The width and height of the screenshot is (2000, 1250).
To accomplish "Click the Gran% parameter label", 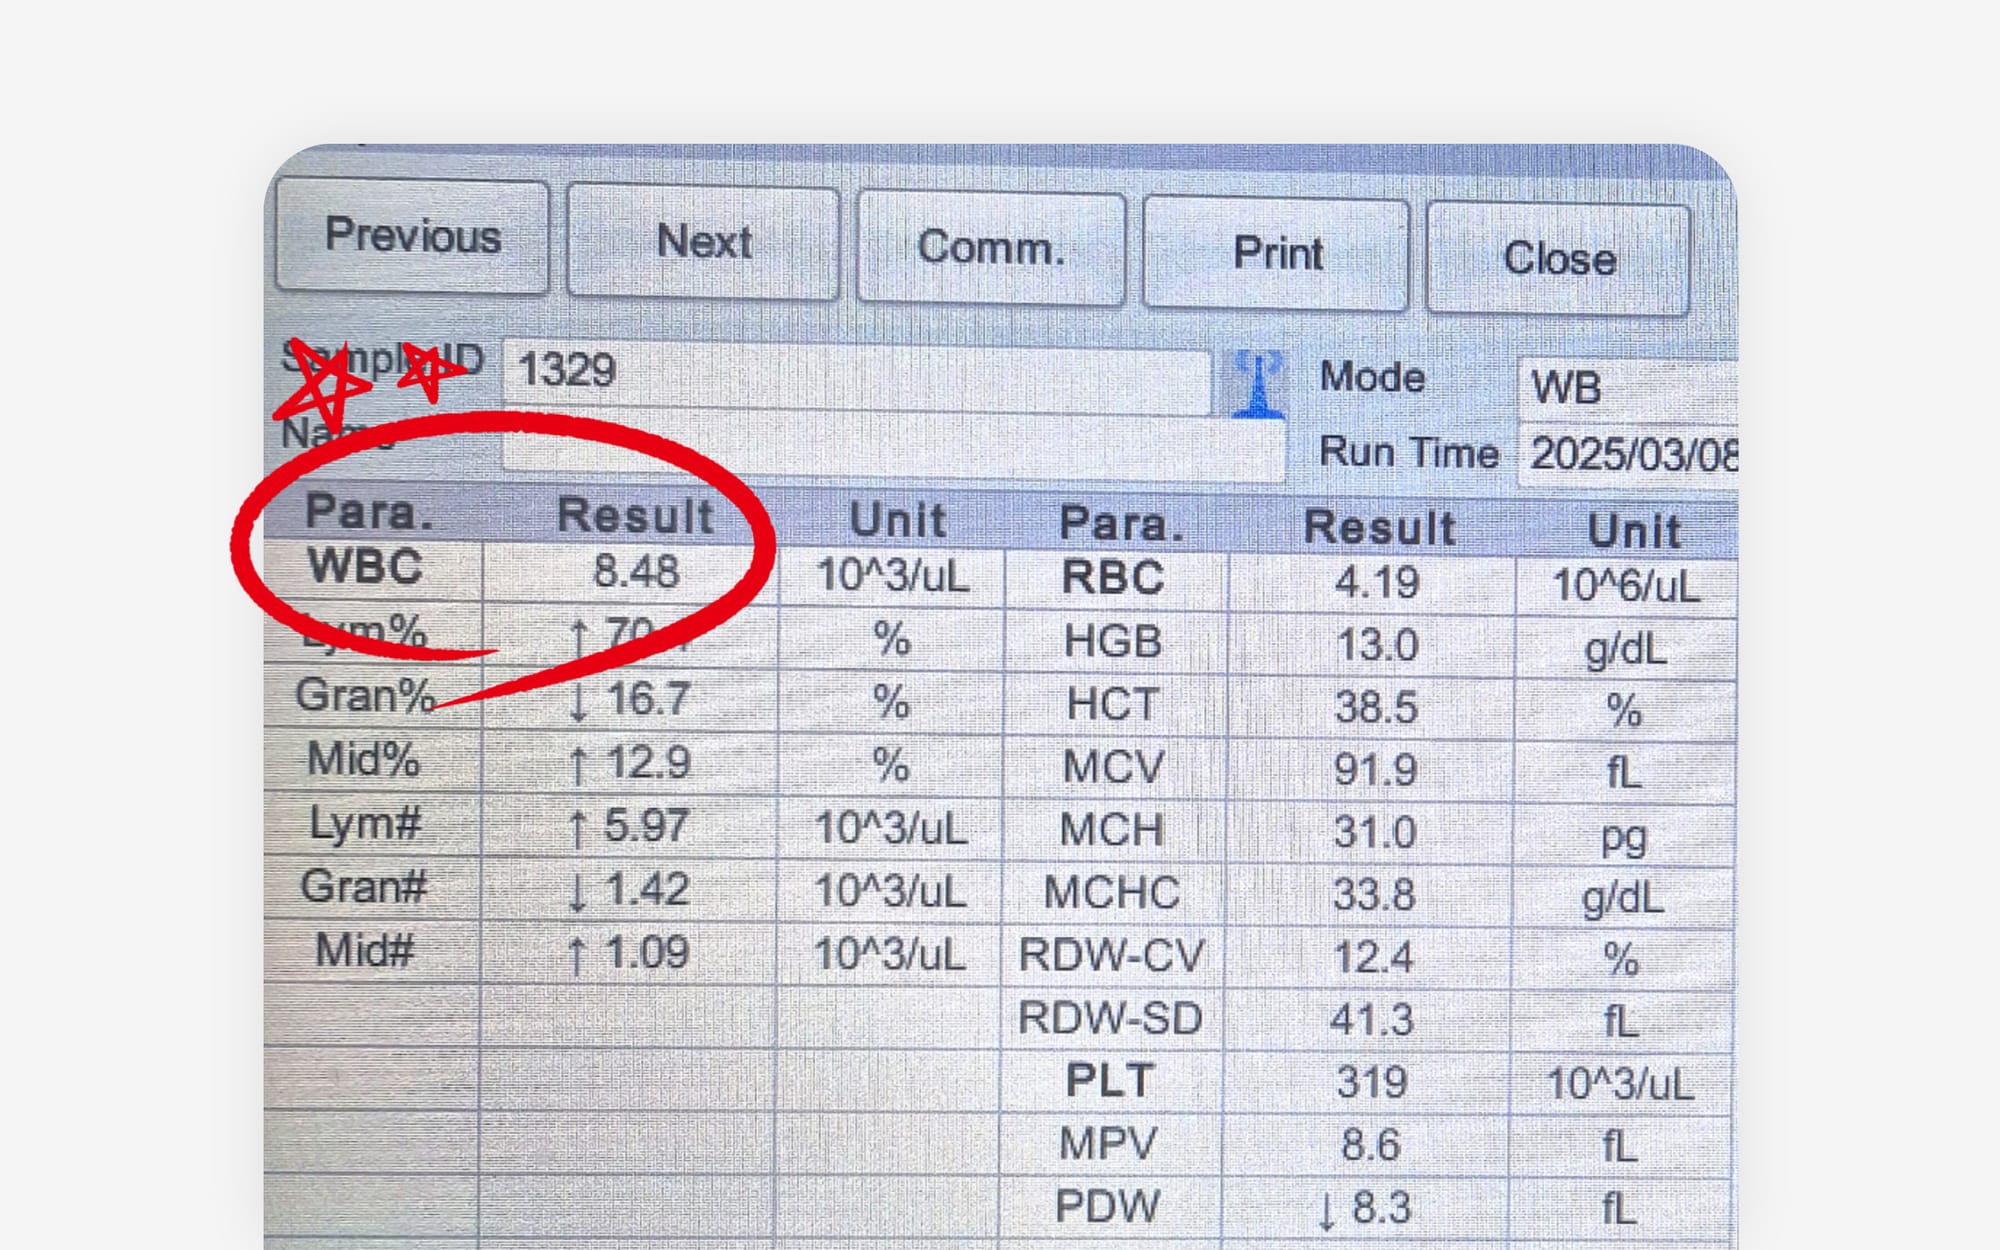I will tap(365, 694).
